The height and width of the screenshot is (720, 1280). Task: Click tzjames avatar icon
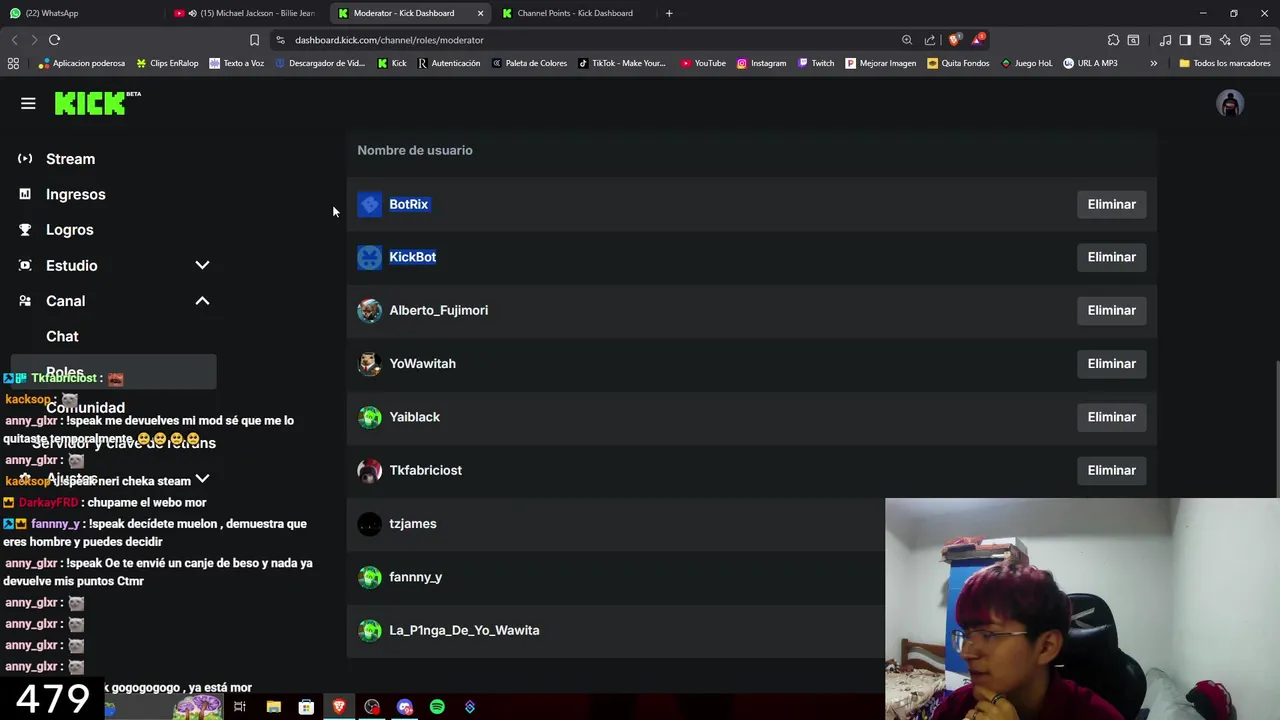coord(370,524)
